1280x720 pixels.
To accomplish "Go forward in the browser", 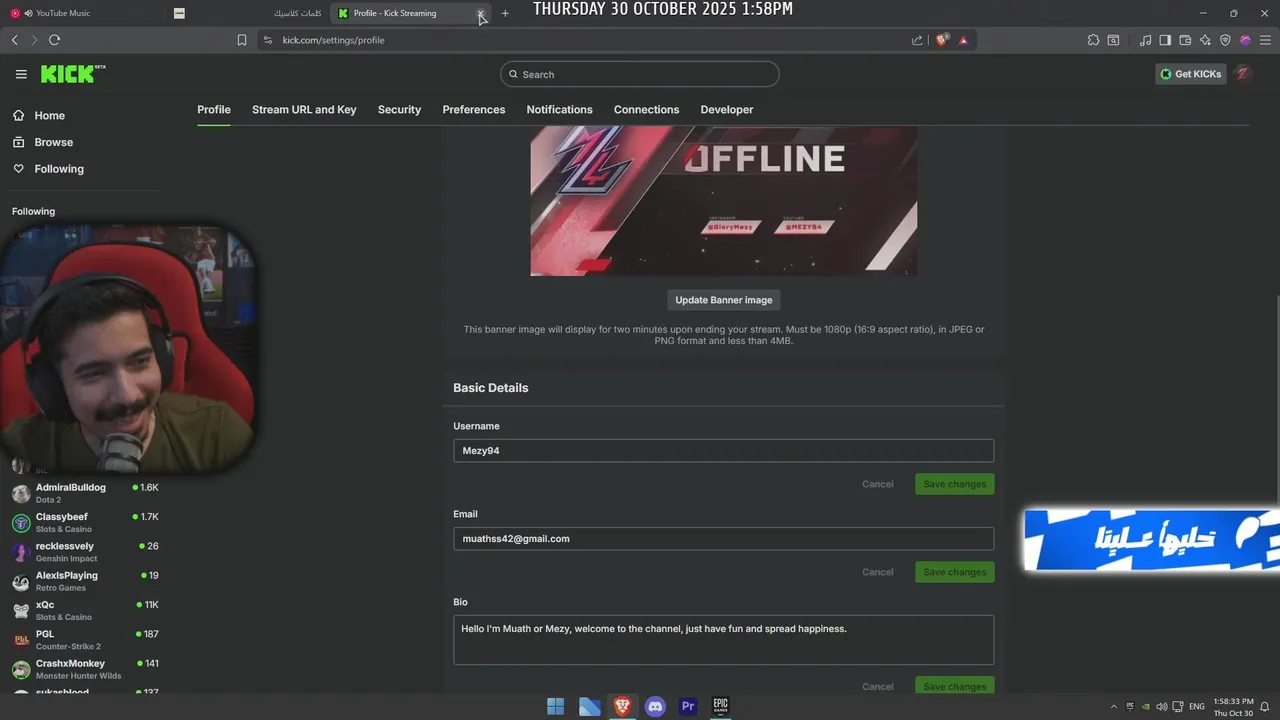I will point(34,40).
